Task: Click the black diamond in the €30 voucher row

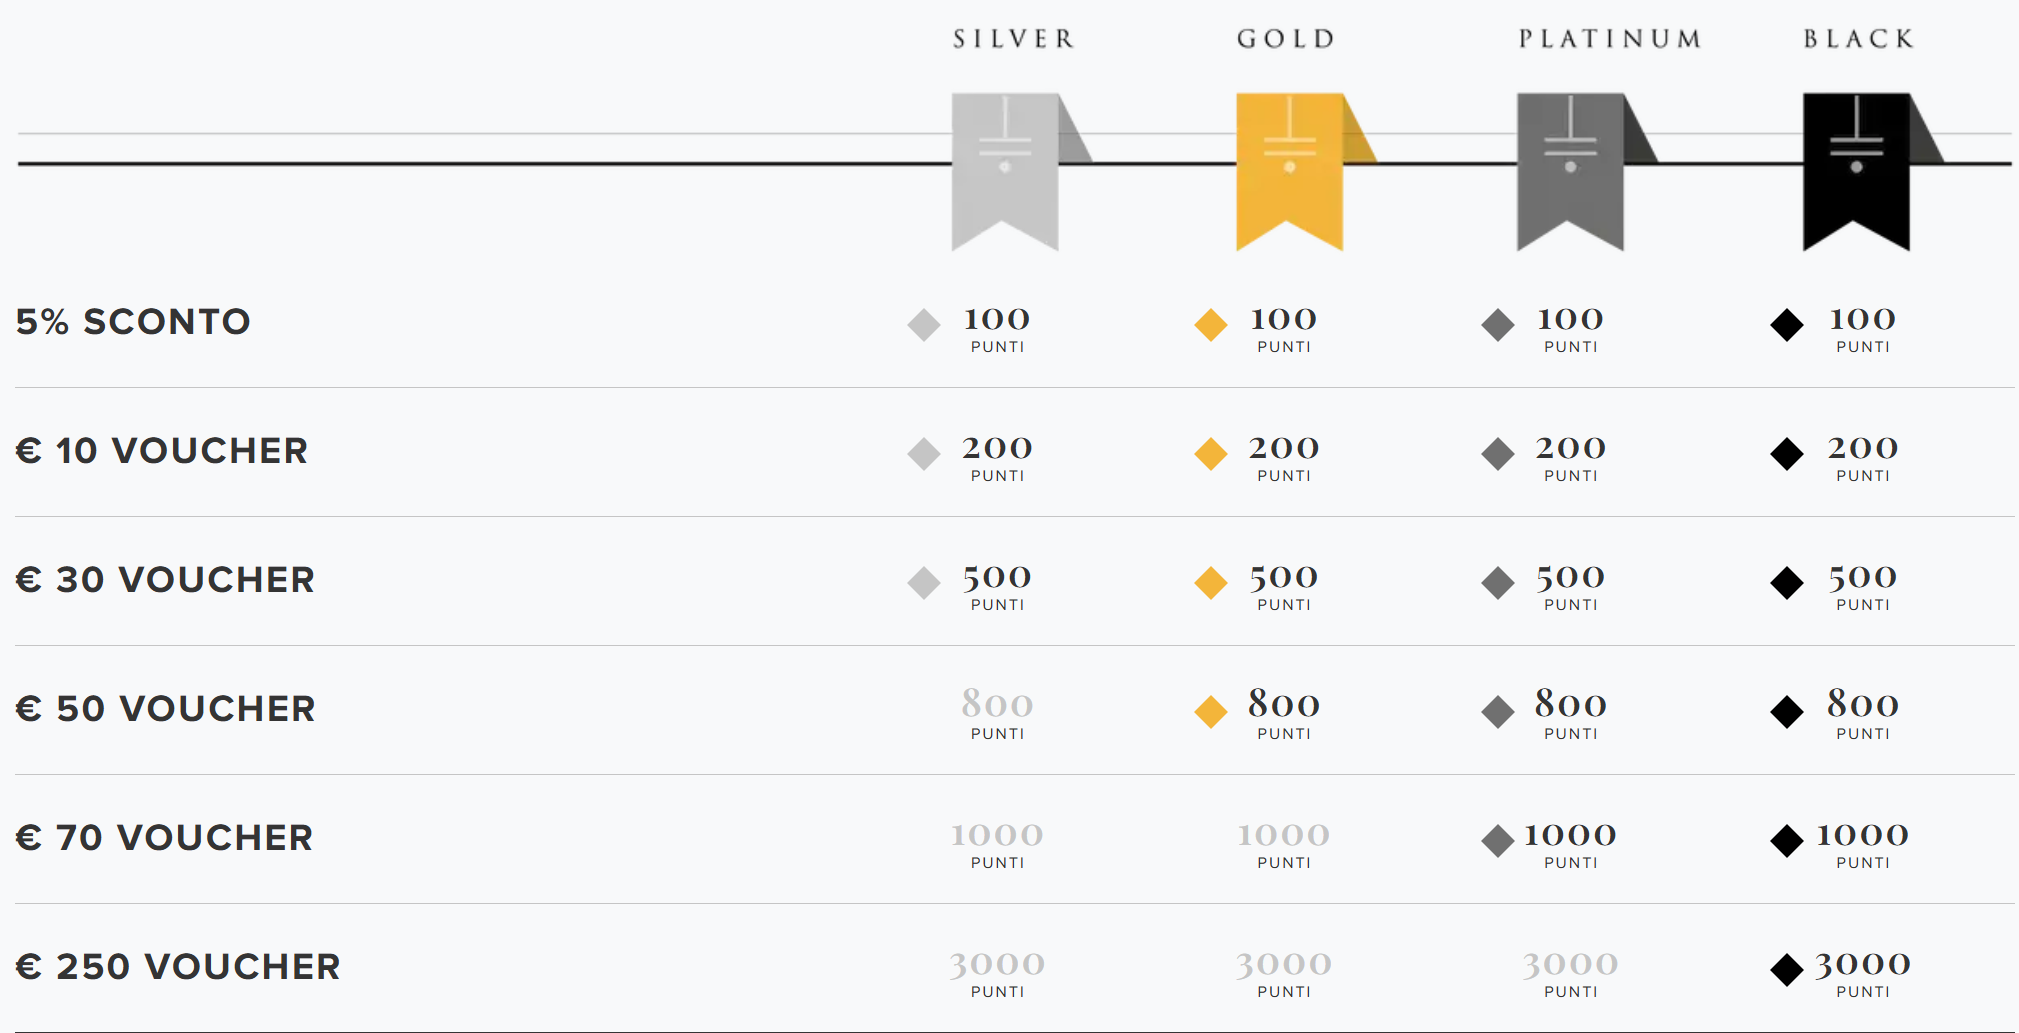Action: pyautogui.click(x=1787, y=583)
